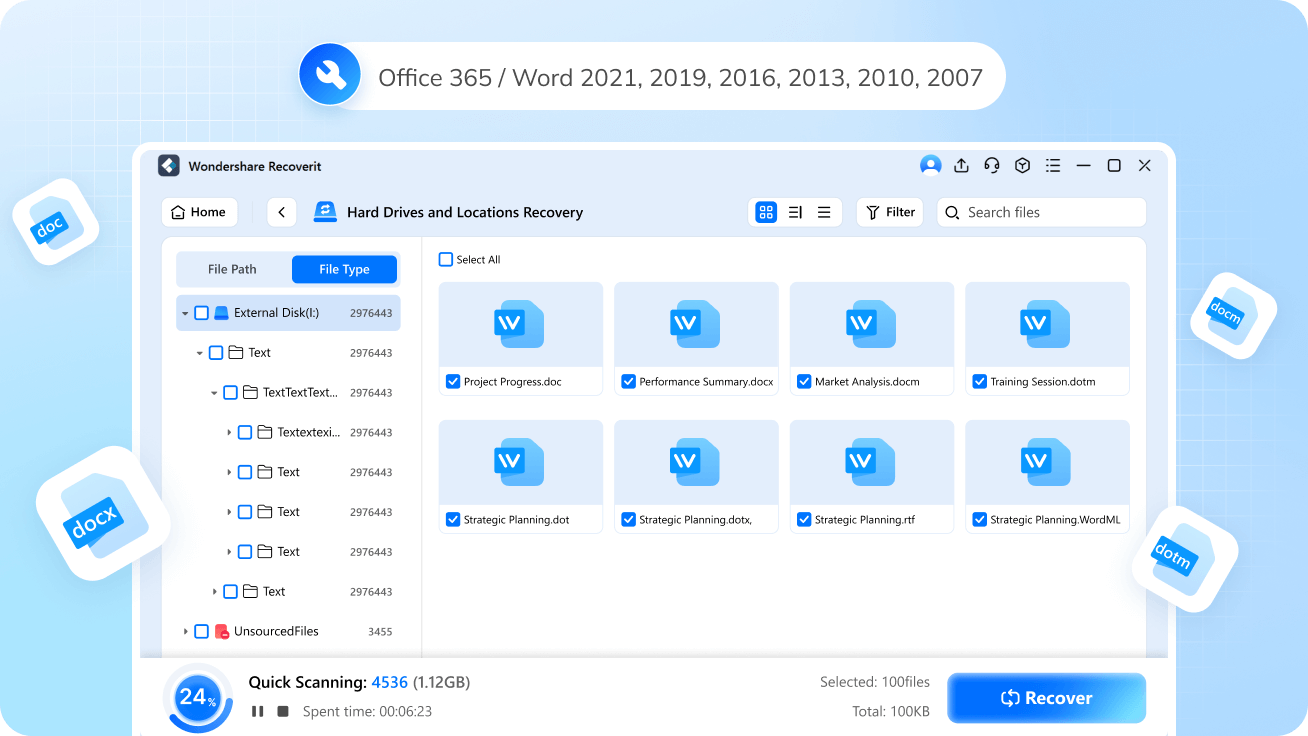Image resolution: width=1308 pixels, height=736 pixels.
Task: Uncheck Strategic Planning.rtf checkbox
Action: pos(804,520)
